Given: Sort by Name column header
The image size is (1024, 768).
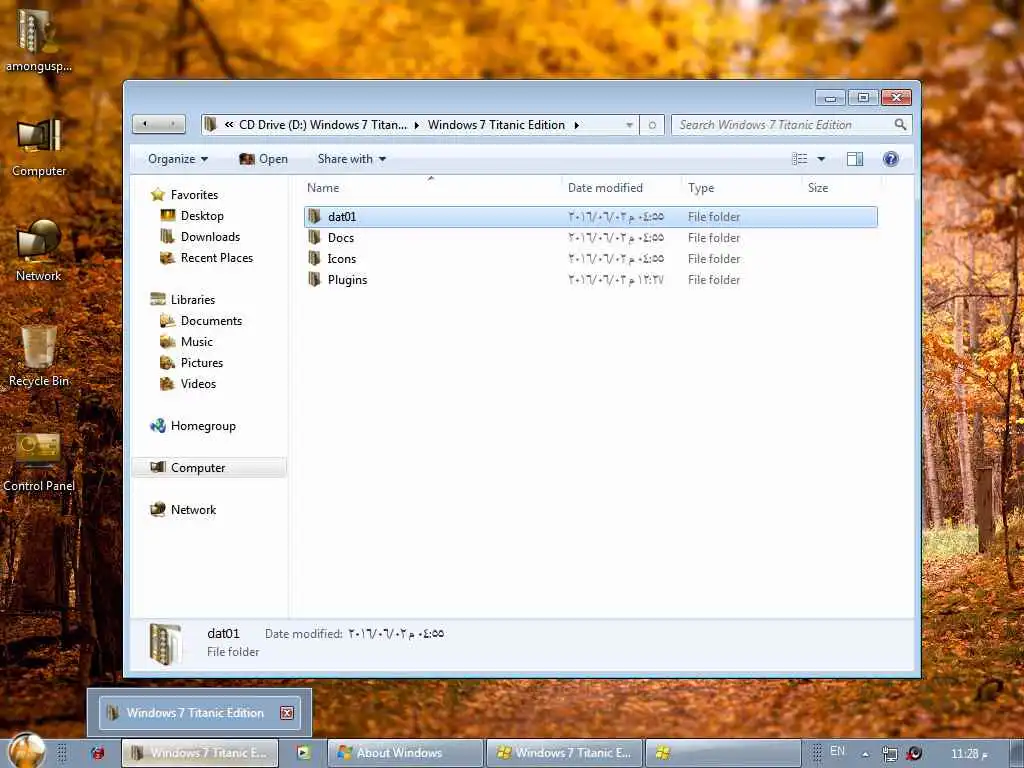Looking at the screenshot, I should (323, 187).
